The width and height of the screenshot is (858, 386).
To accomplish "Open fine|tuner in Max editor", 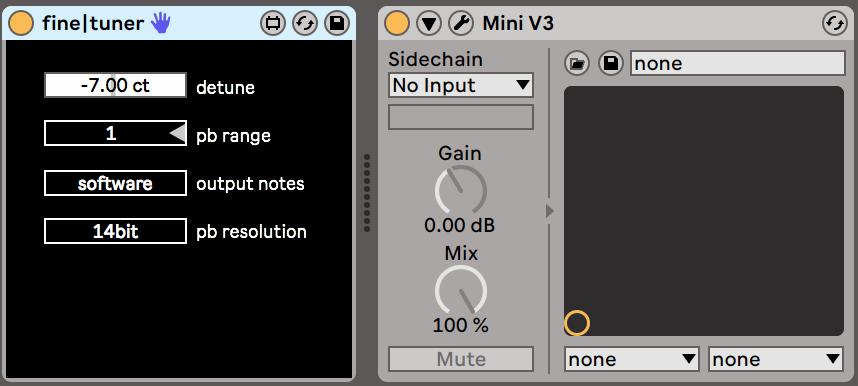I will click(273, 23).
